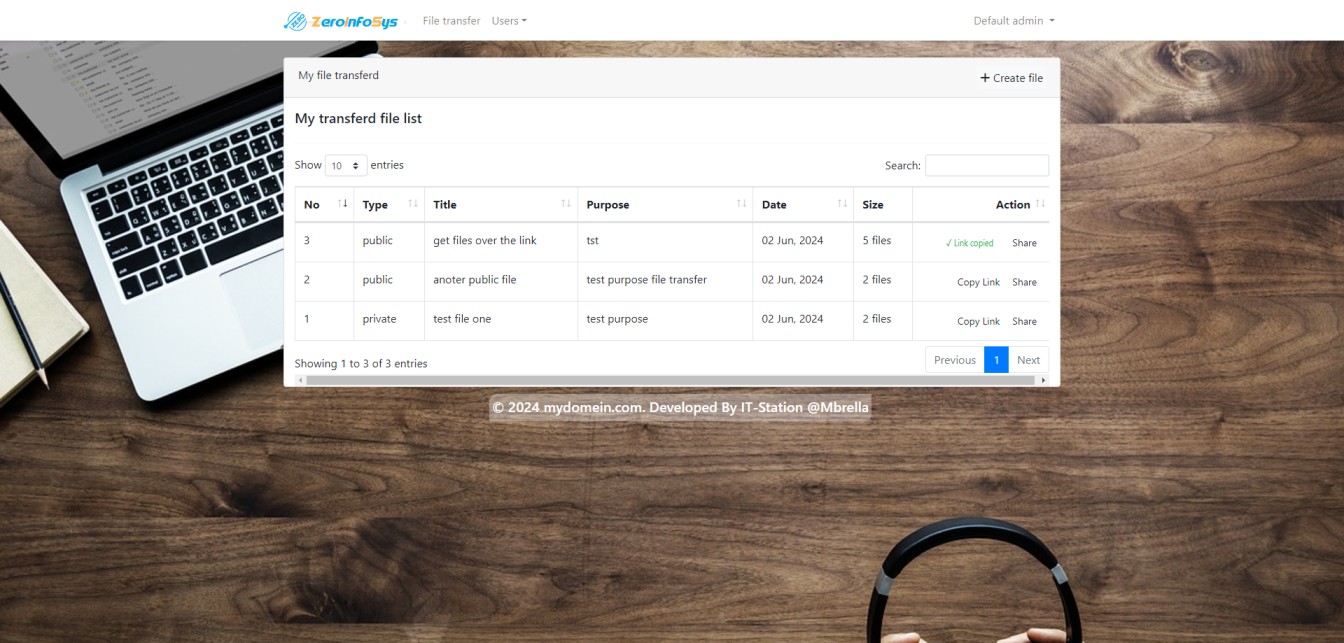The height and width of the screenshot is (643, 1344).
Task: Click the horizontal scrollbar right arrow
Action: click(x=1043, y=380)
